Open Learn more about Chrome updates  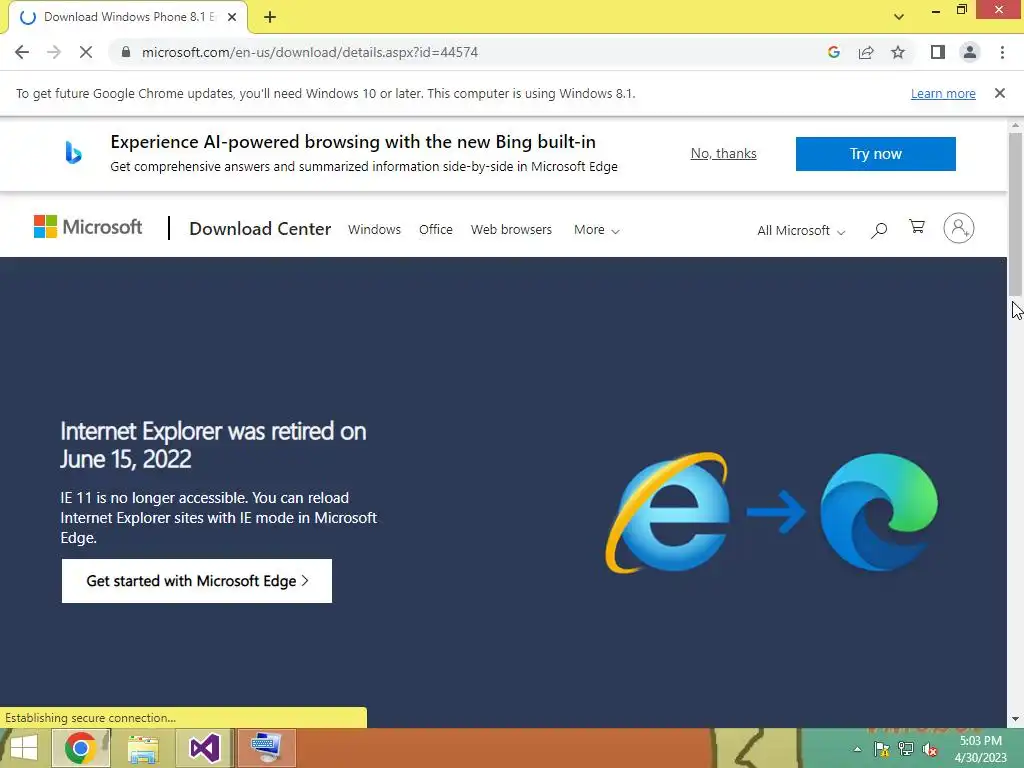(943, 93)
